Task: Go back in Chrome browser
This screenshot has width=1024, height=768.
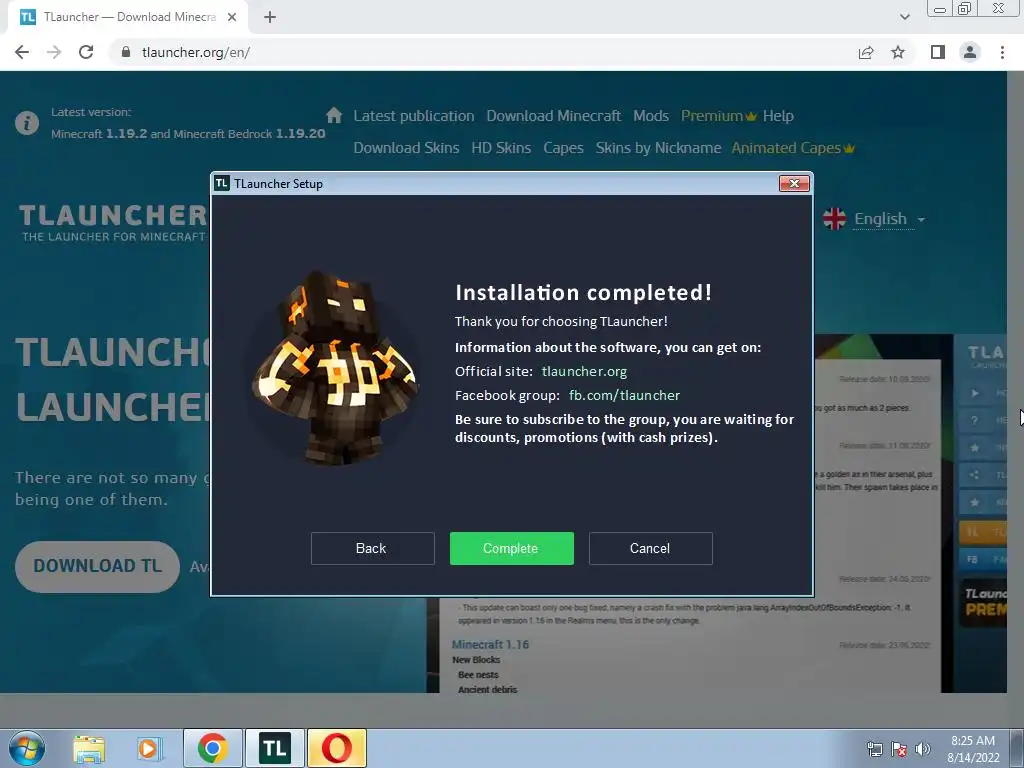Action: tap(22, 52)
